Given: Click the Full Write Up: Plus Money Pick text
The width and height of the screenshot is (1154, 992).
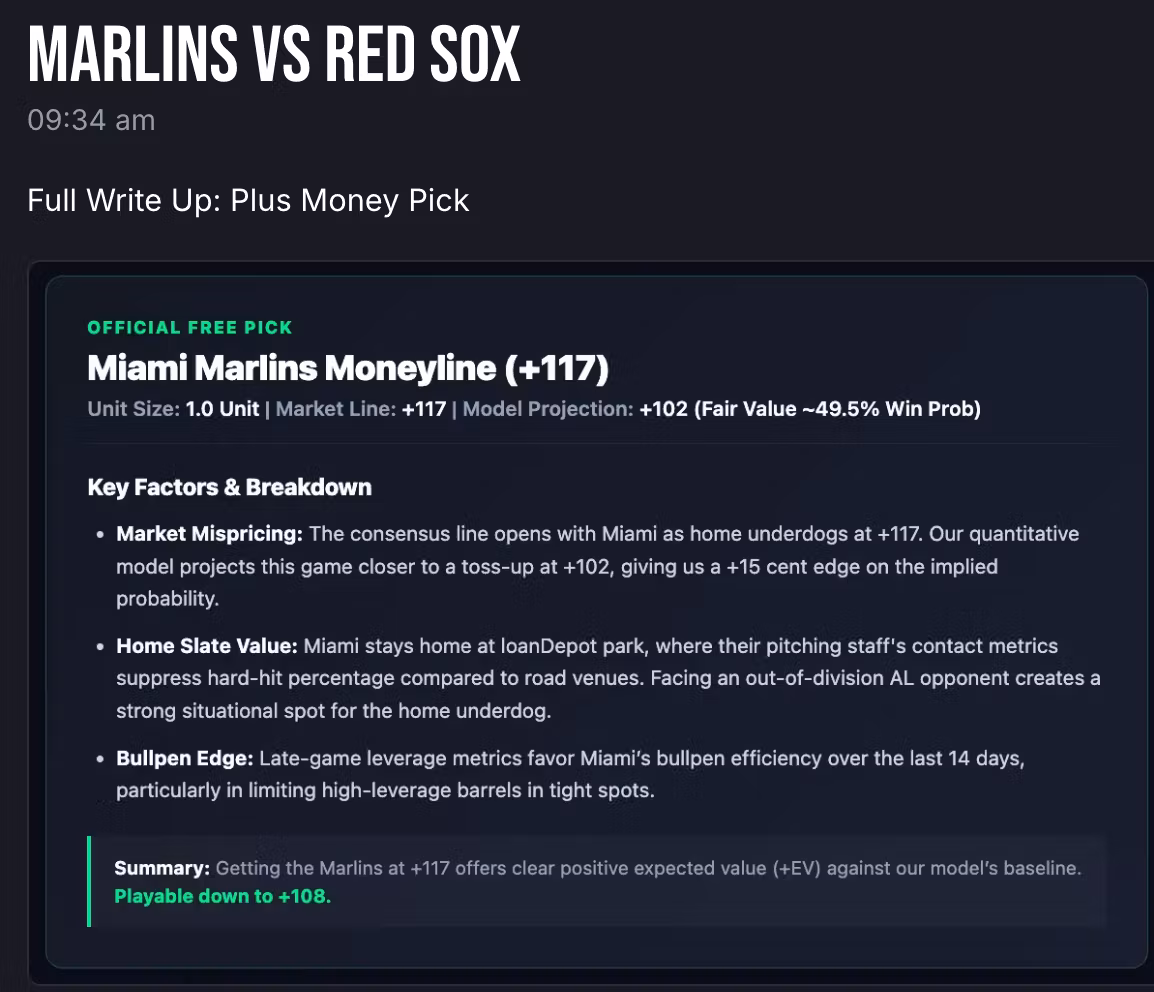Looking at the screenshot, I should [248, 200].
